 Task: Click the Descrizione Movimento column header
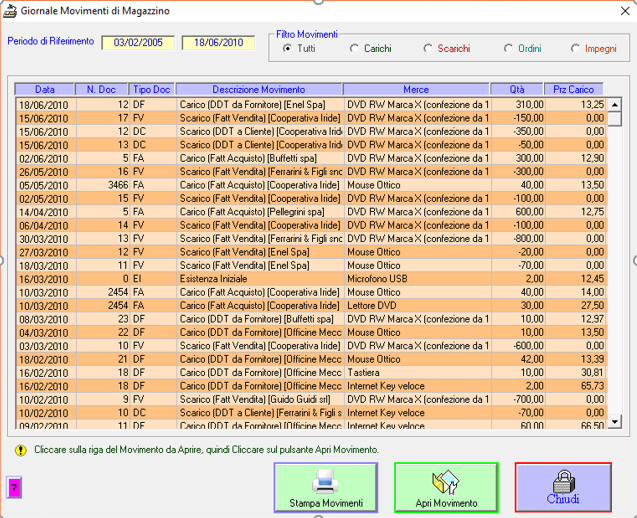coord(259,89)
